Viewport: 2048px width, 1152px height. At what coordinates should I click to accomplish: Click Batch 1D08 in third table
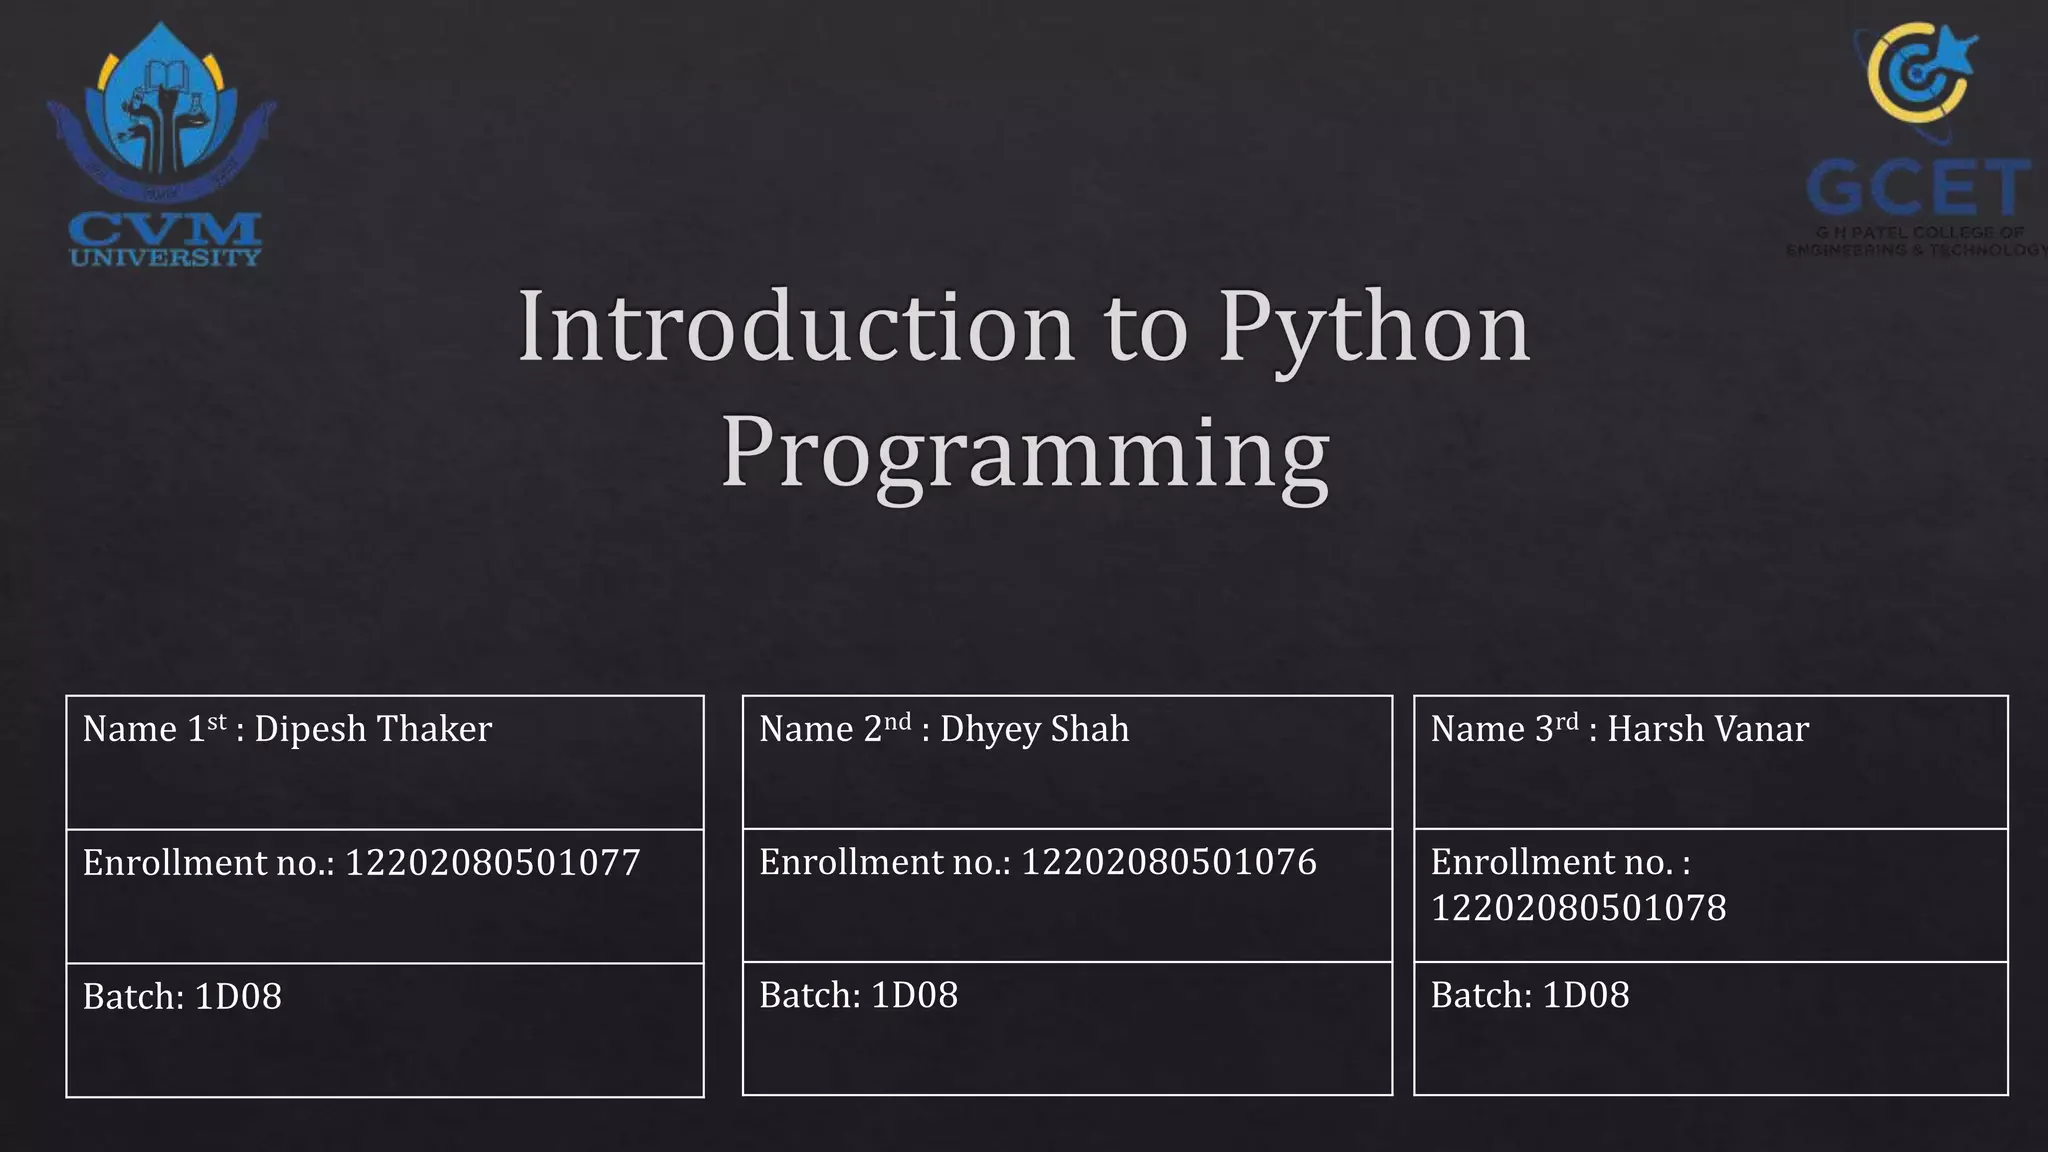point(1529,996)
